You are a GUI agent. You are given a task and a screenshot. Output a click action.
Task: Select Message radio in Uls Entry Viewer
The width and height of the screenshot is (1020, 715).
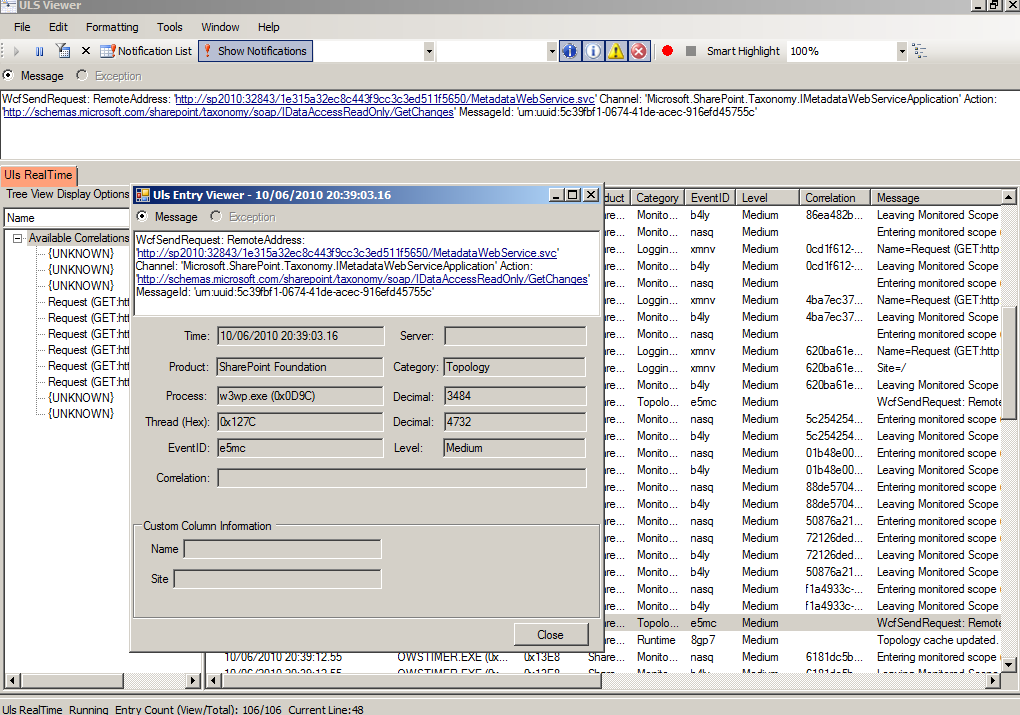click(x=142, y=217)
